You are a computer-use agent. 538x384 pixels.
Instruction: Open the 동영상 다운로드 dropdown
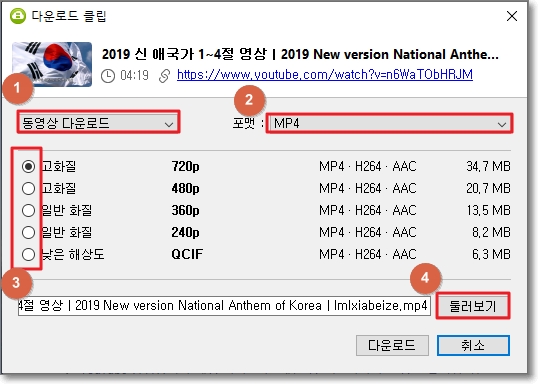click(98, 123)
